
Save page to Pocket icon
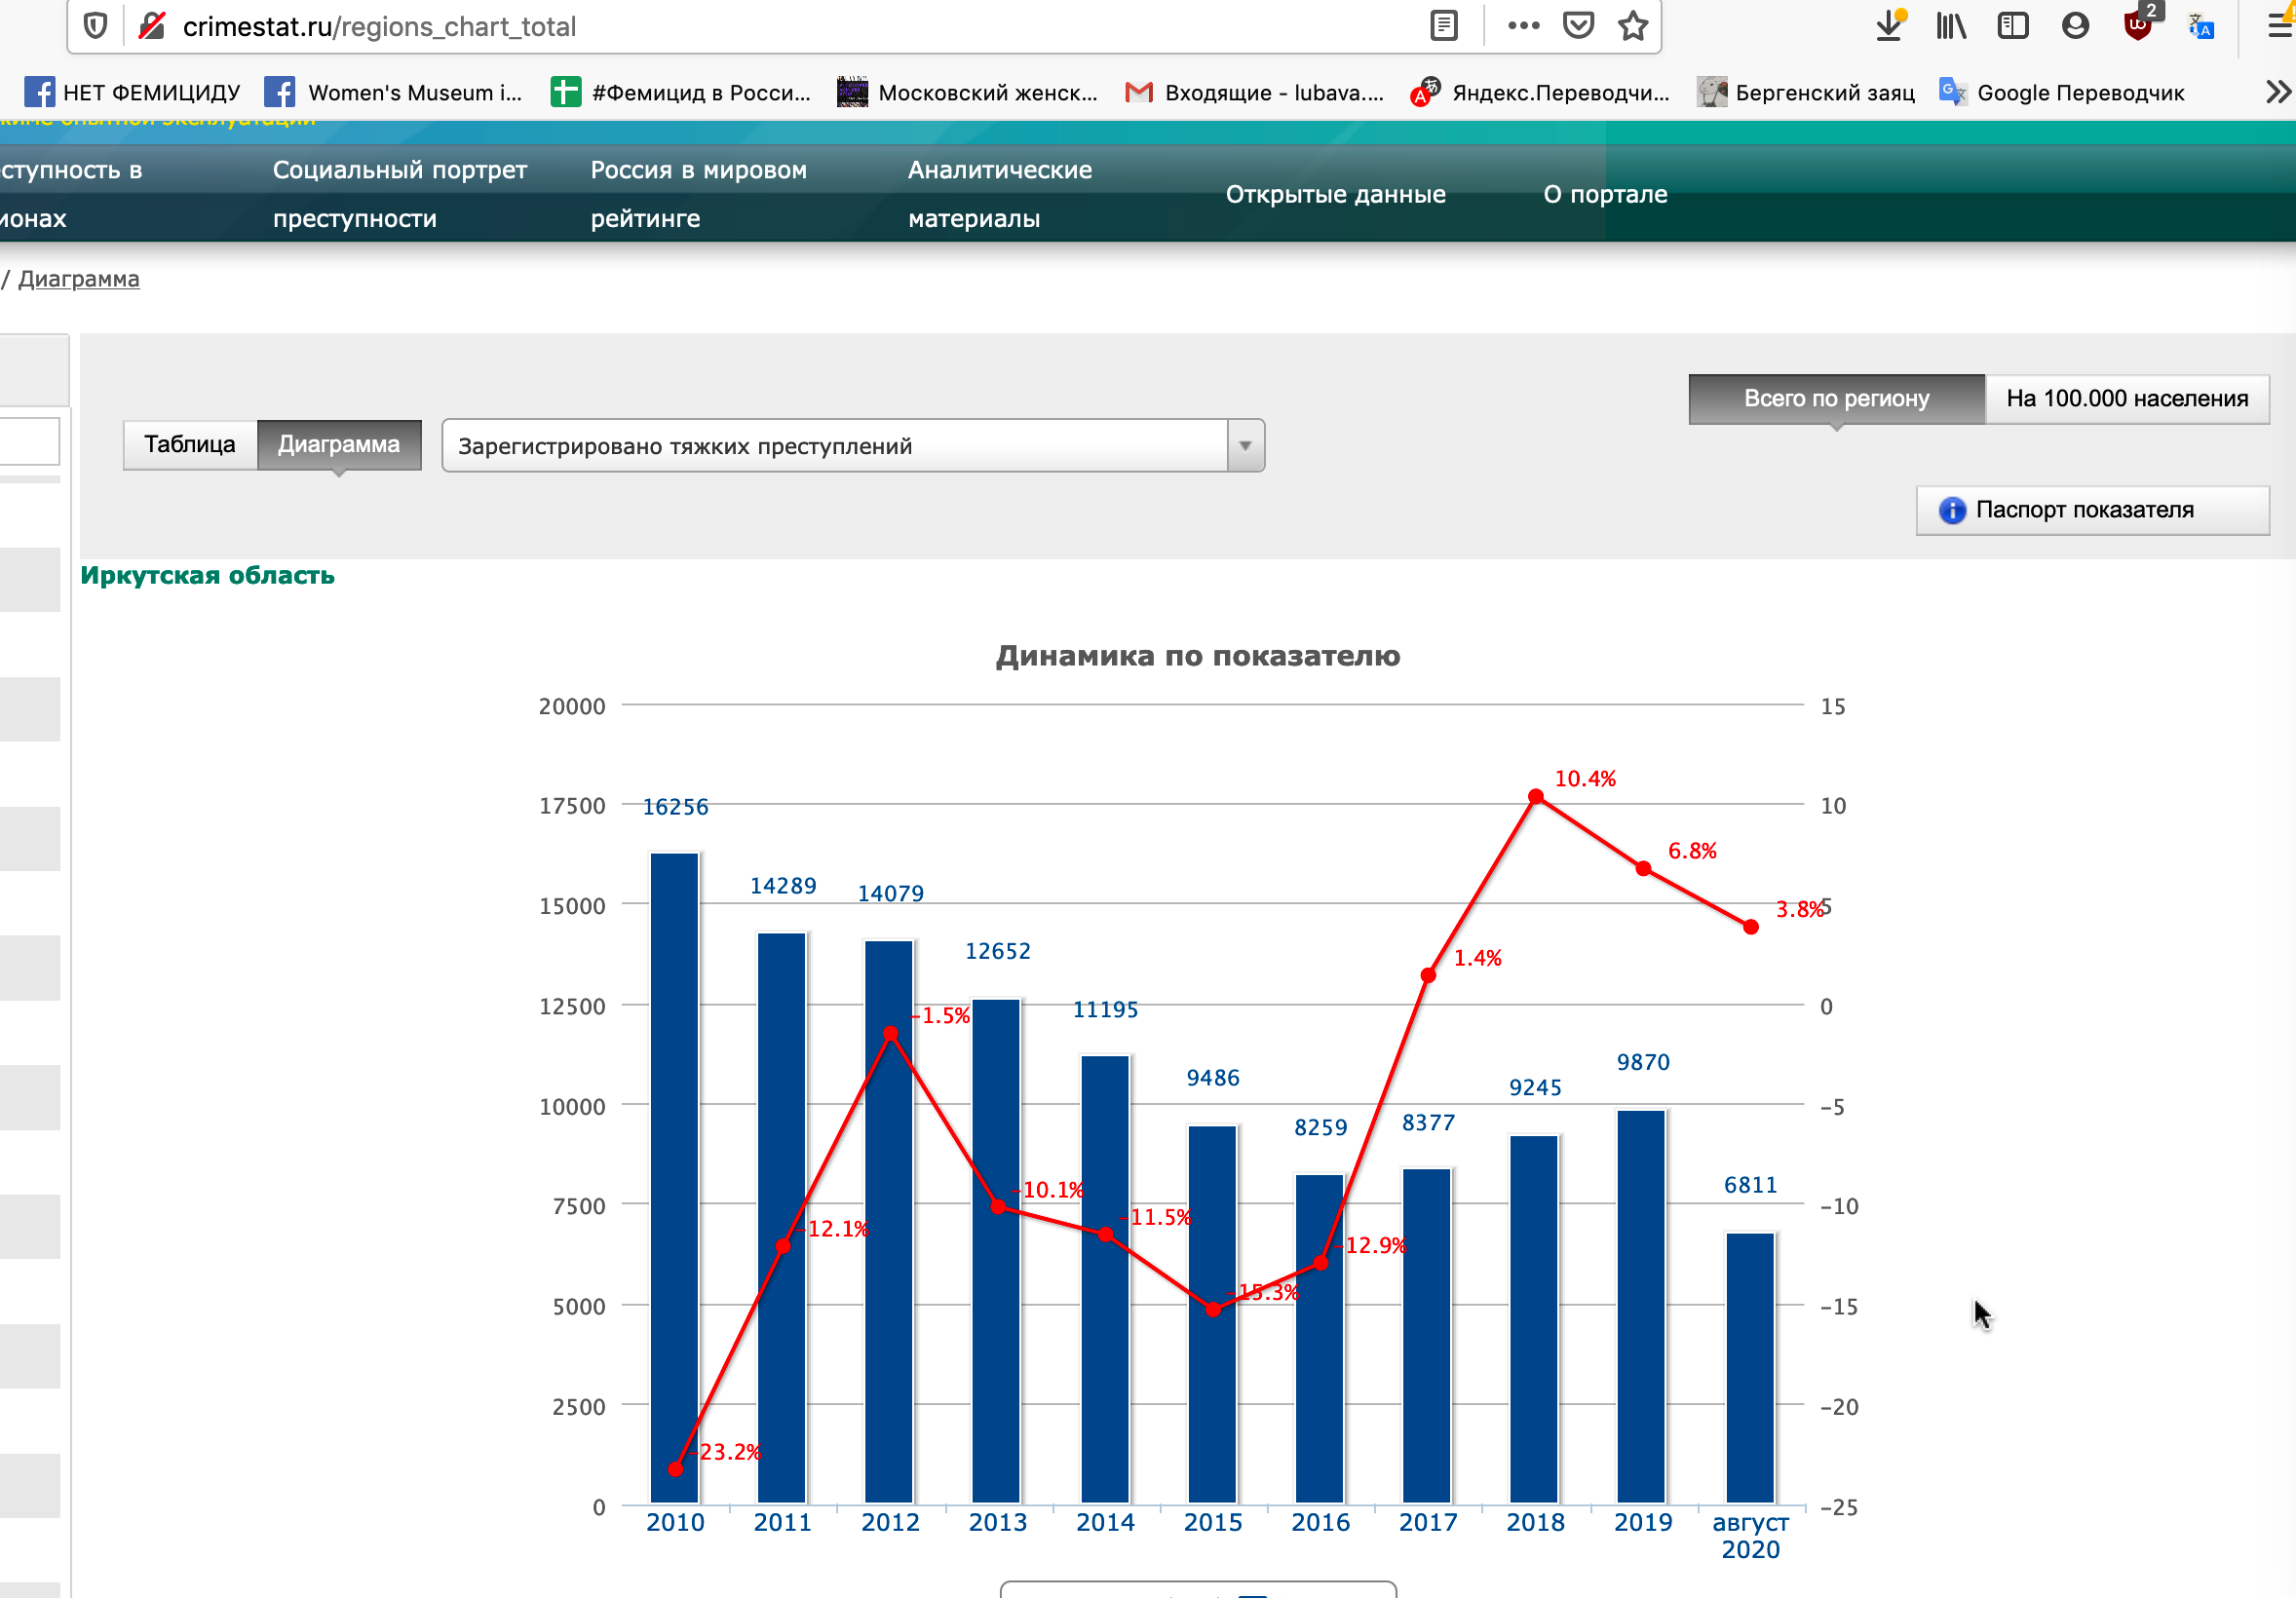[1578, 26]
